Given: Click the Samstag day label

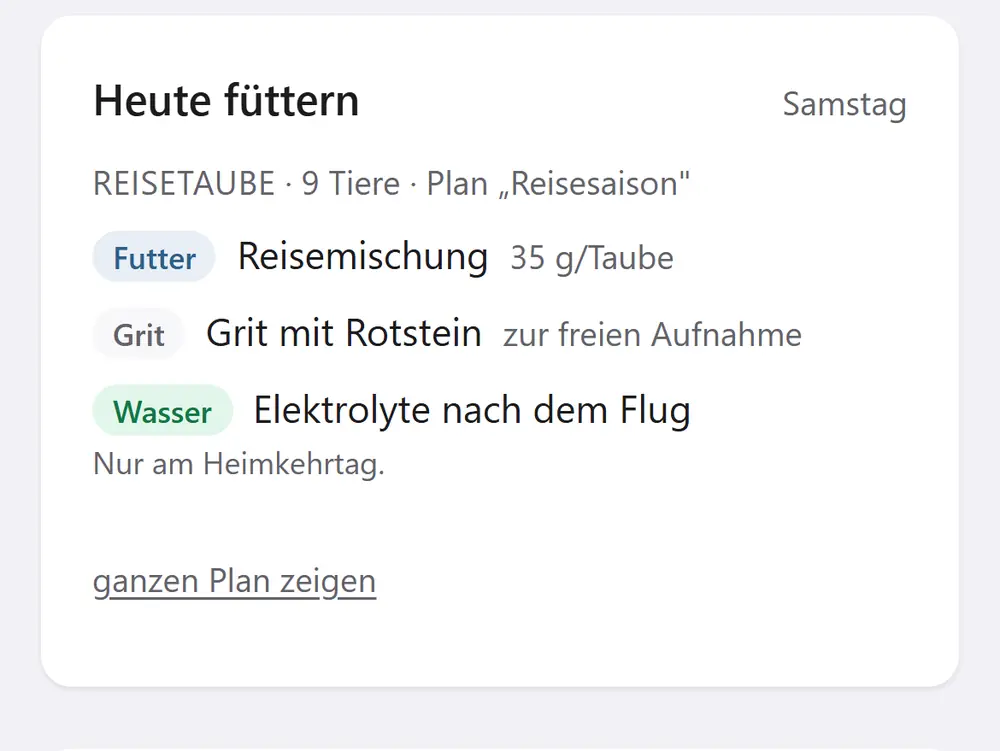Looking at the screenshot, I should tap(844, 104).
